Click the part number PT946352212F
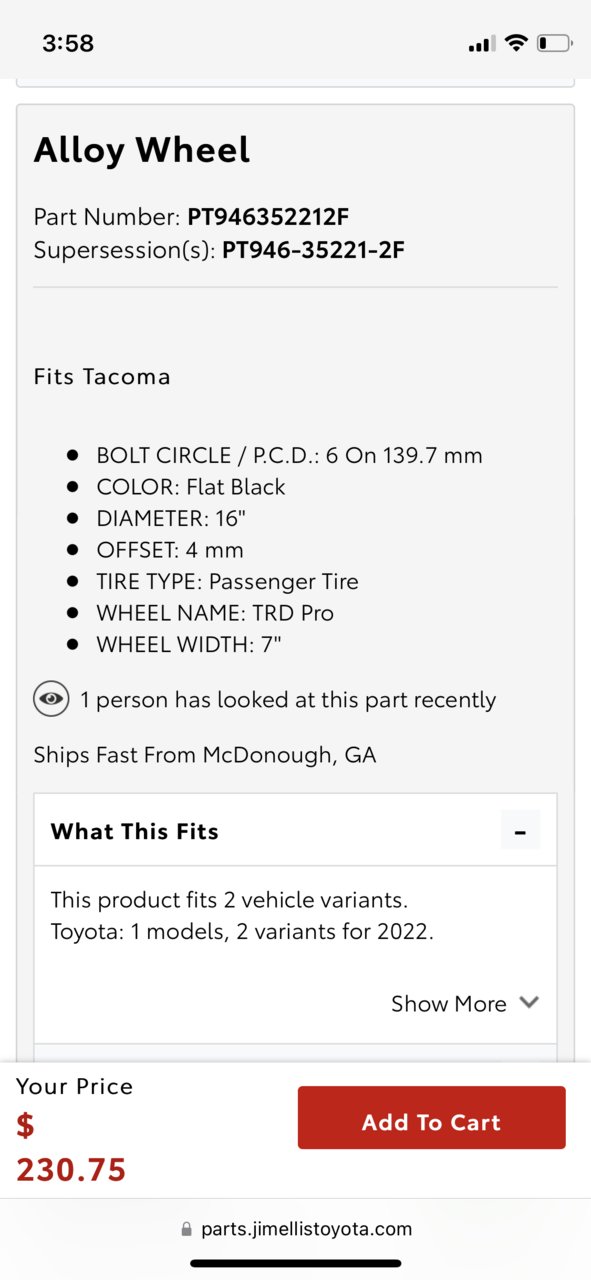The image size is (591, 1280). coord(268,217)
